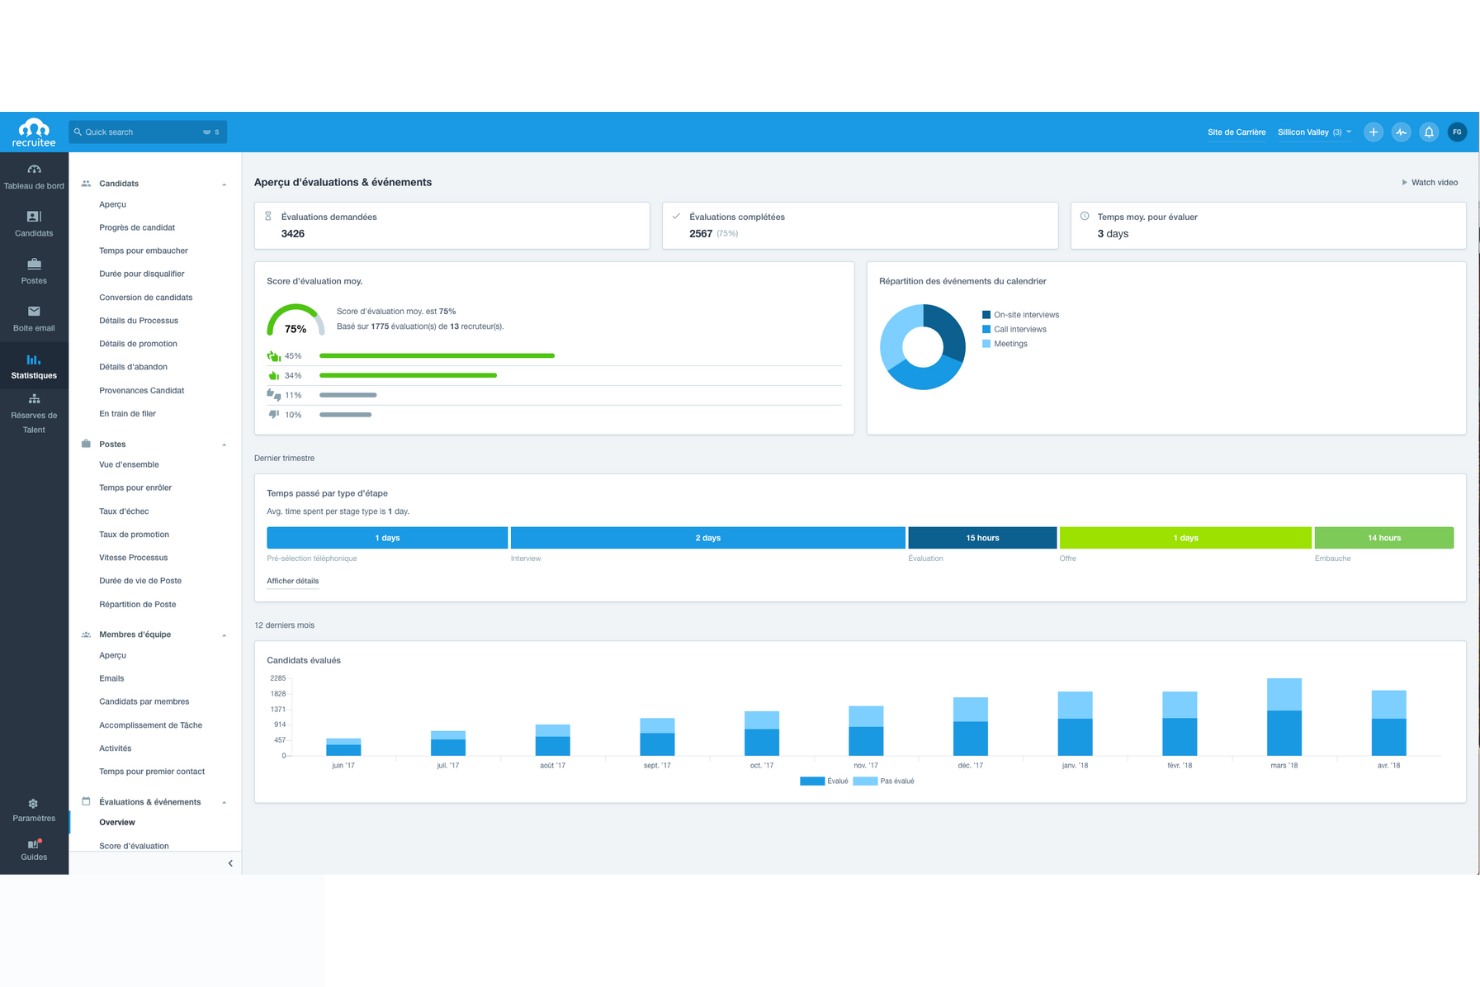Toggle the Pas évalué legend series

point(885,781)
